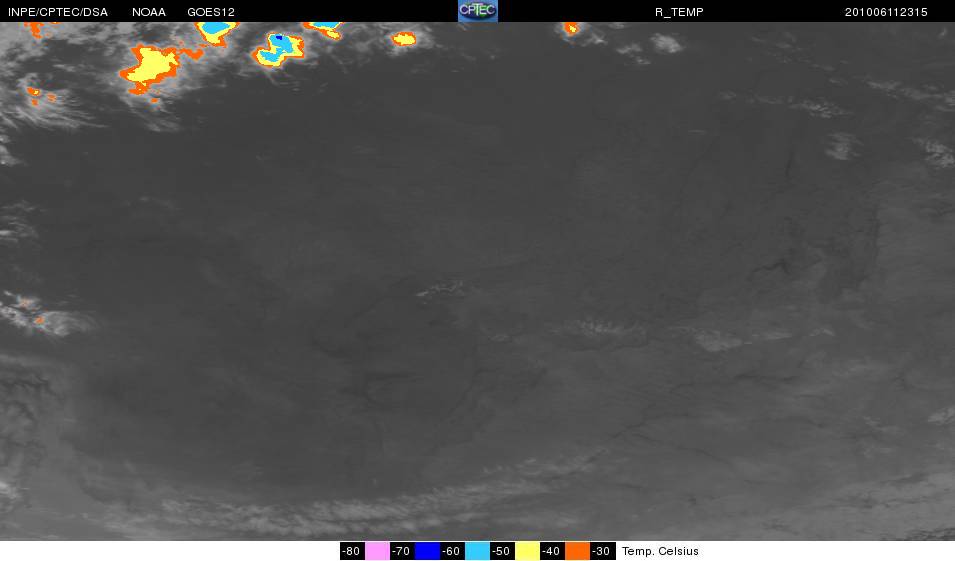955x561 pixels.
Task: Click the -70 legend value
Action: click(402, 551)
